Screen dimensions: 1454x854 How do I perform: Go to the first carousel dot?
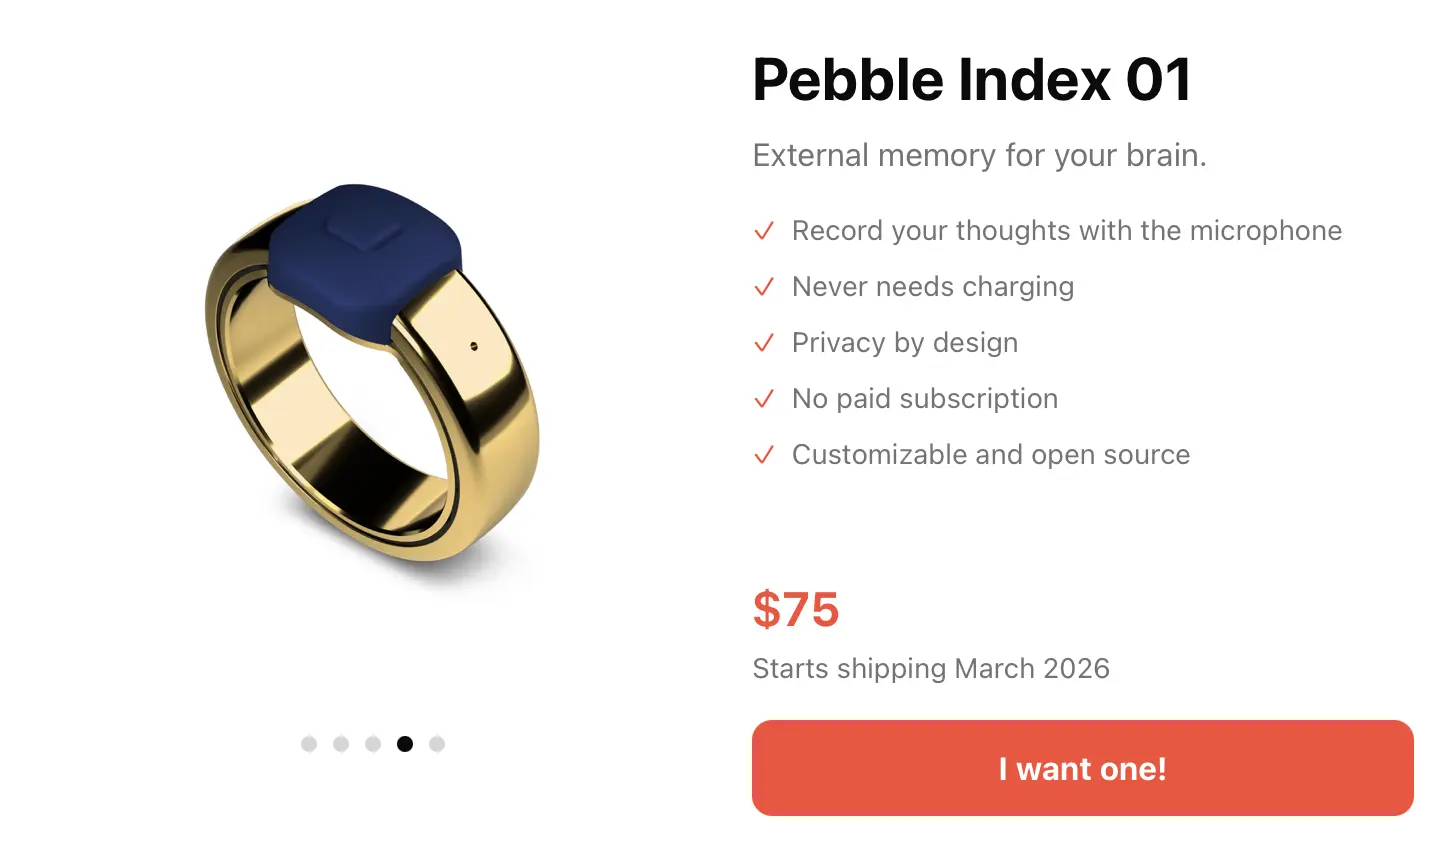coord(309,744)
